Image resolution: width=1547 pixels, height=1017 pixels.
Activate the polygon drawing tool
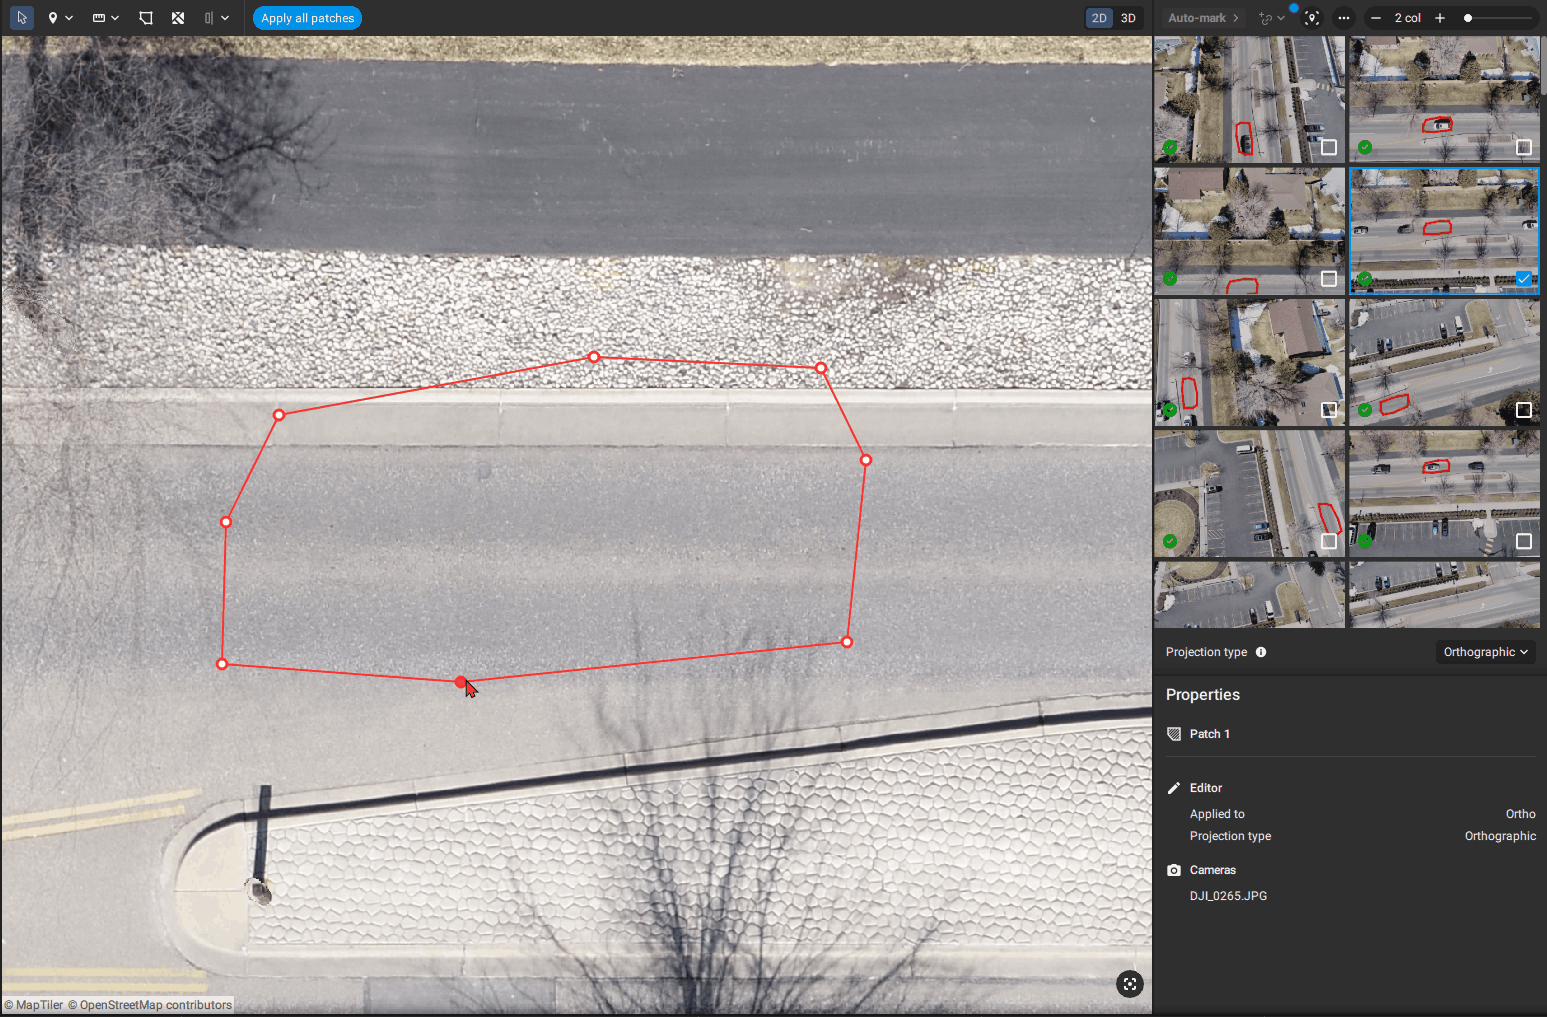tap(146, 18)
